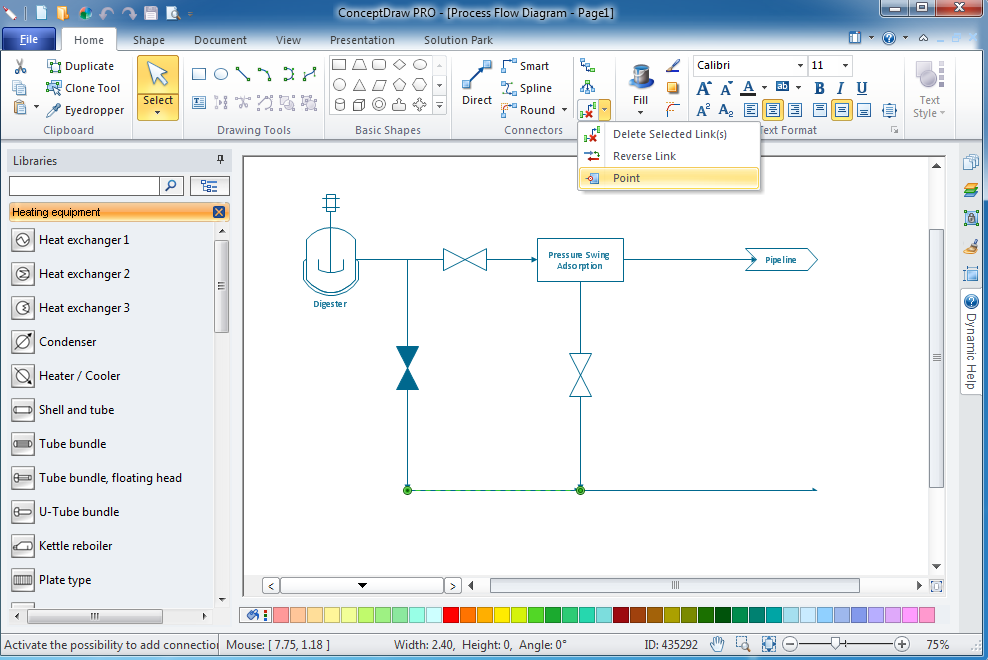Toggle Underline text formatting
988x660 pixels.
click(x=861, y=89)
